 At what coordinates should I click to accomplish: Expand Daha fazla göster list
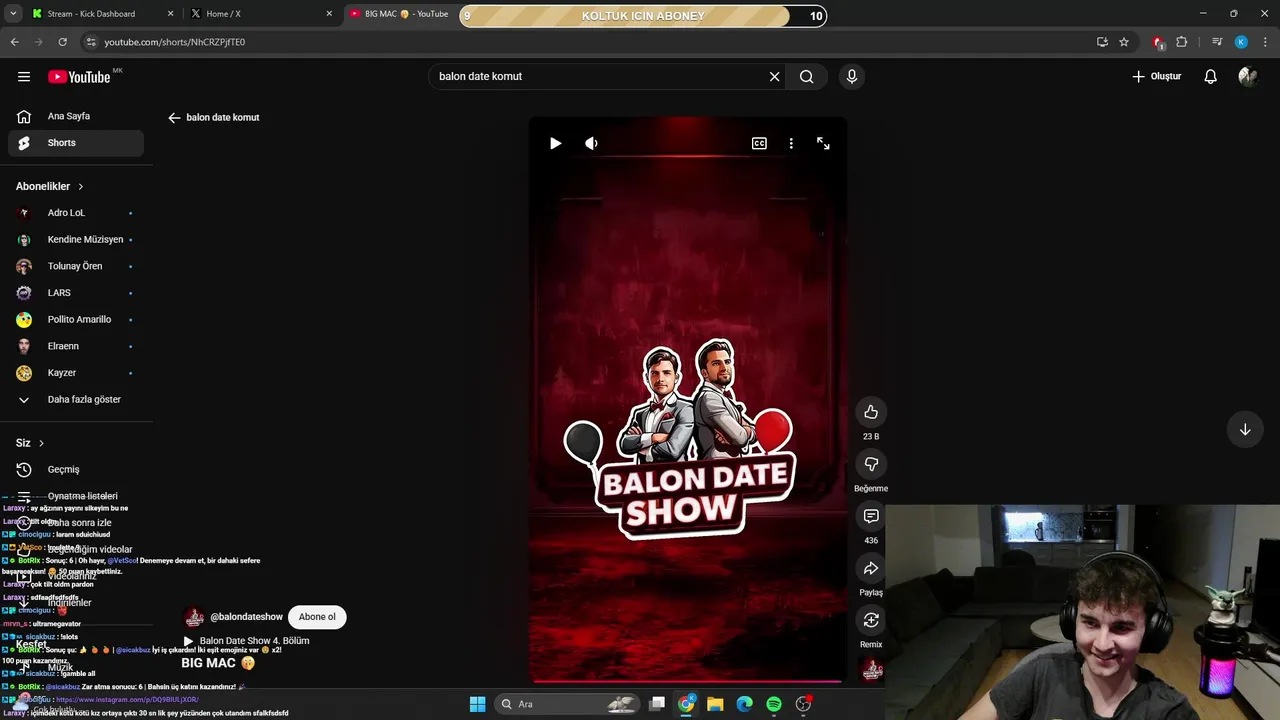(x=76, y=400)
